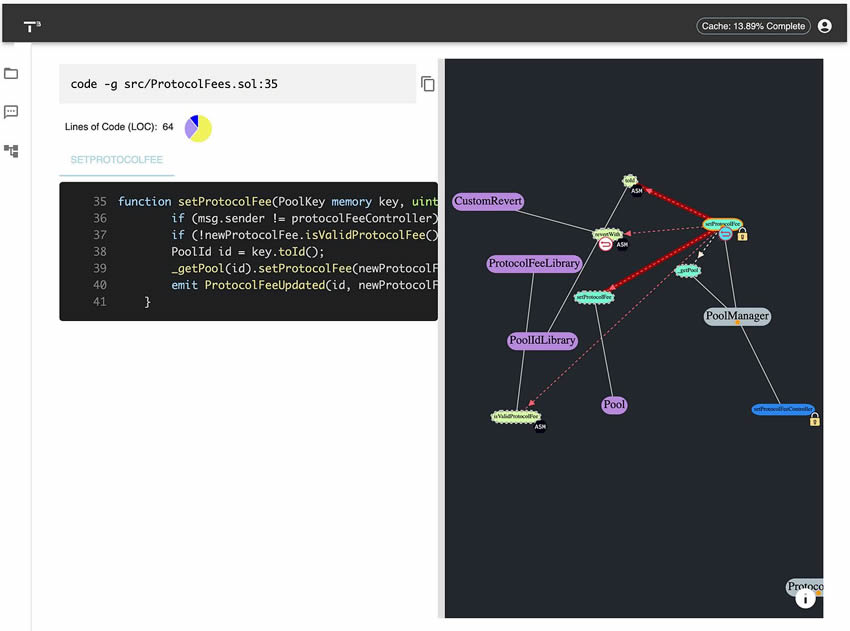The image size is (850, 631).
Task: Click the red badge under revertWith node
Action: coord(605,244)
